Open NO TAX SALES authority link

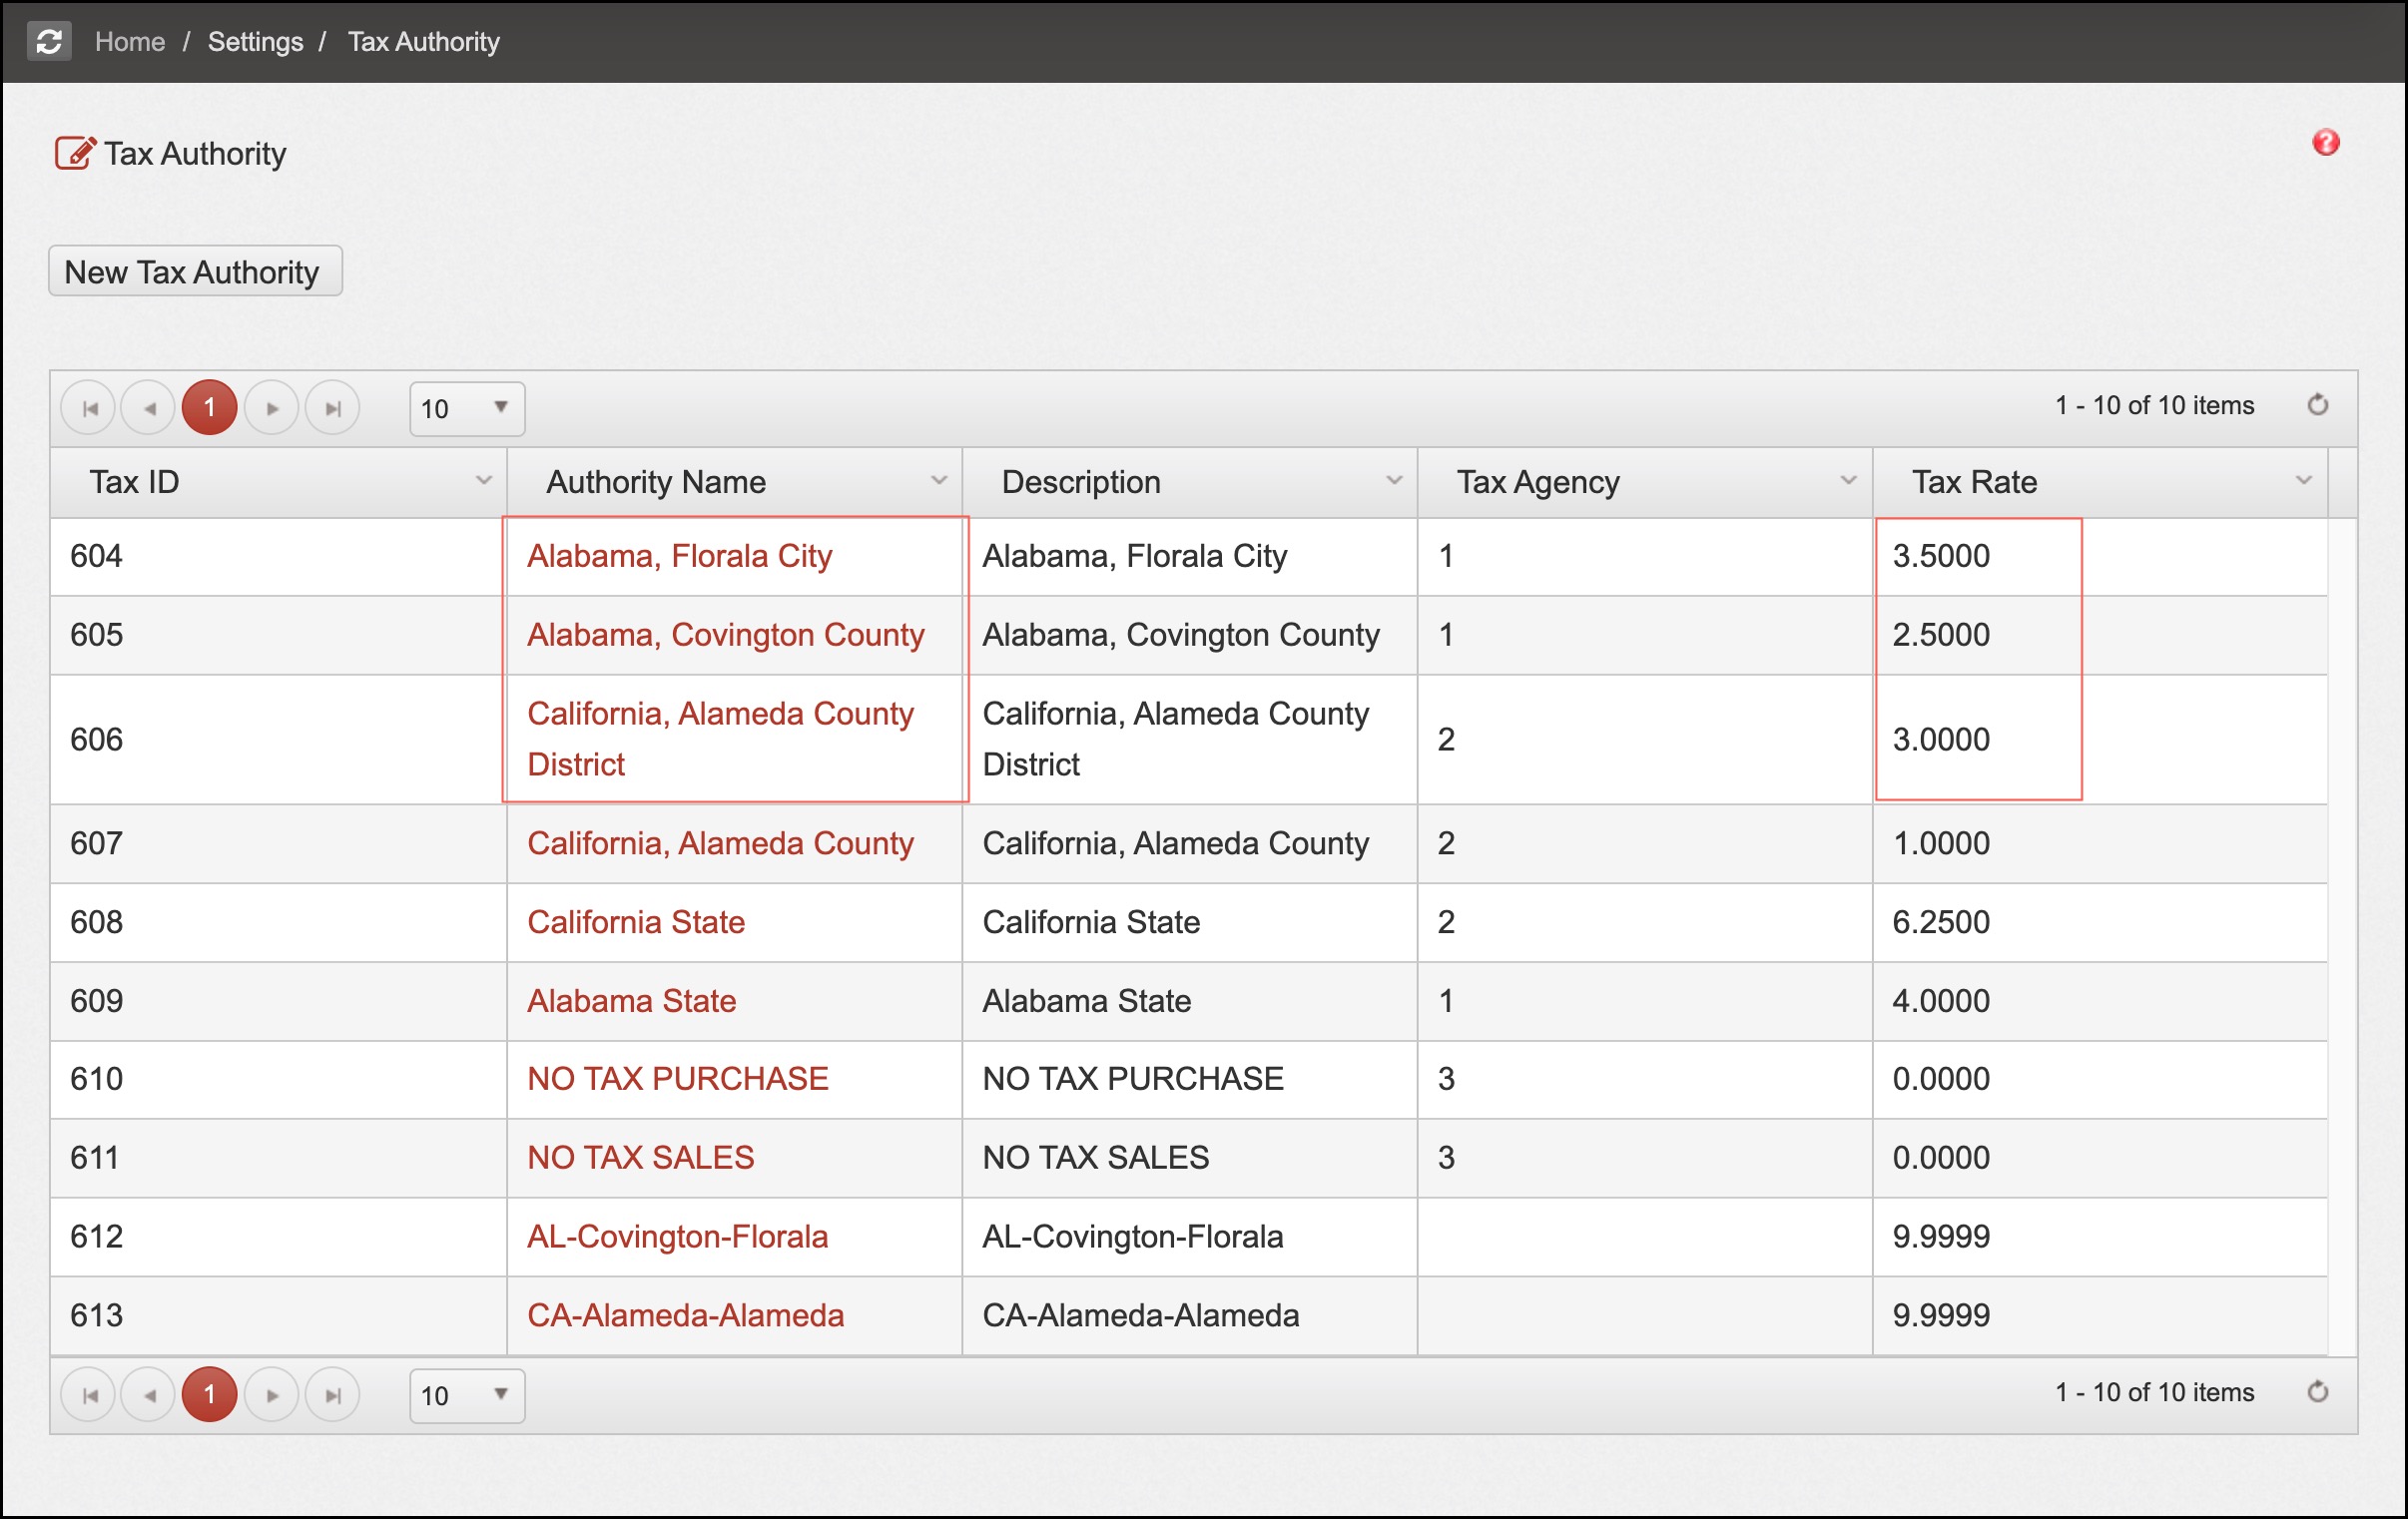[x=641, y=1158]
